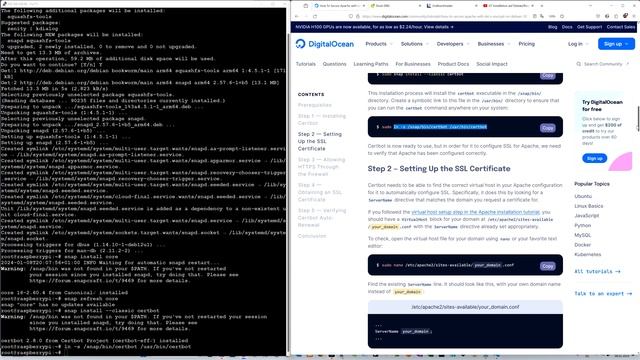The height and width of the screenshot is (360, 640).
Task: Jump to Prerequisites in Contents
Action: (315, 105)
